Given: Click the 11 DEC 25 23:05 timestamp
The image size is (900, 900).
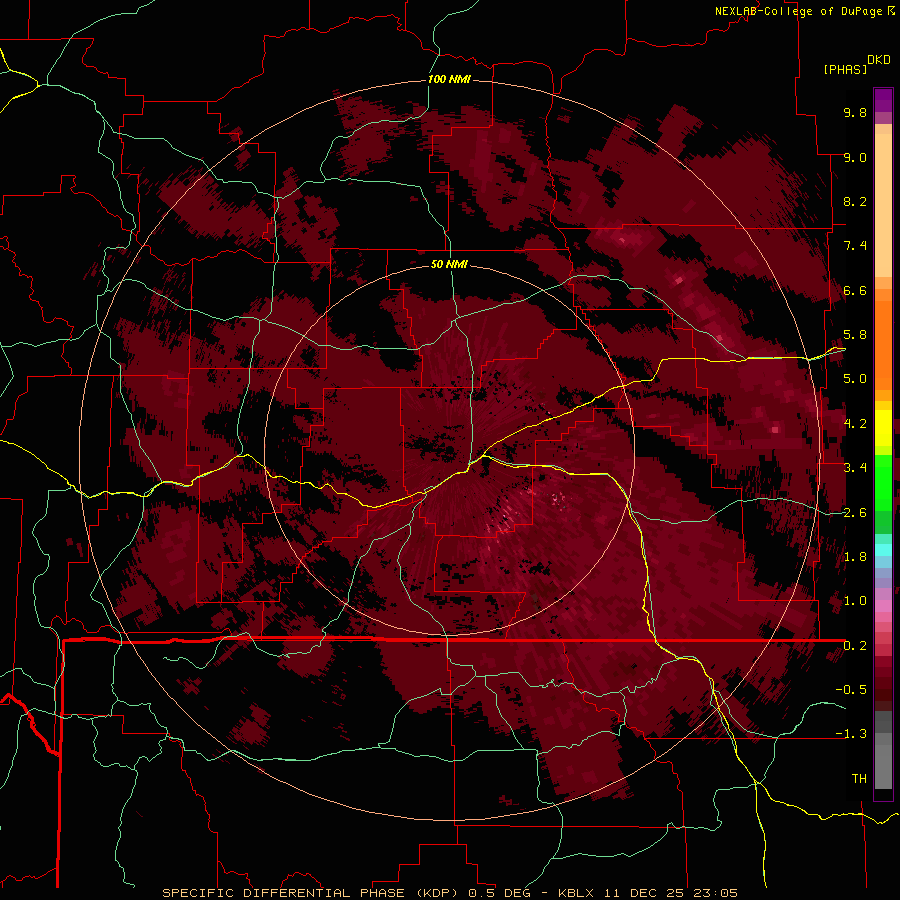Looking at the screenshot, I should (670, 893).
